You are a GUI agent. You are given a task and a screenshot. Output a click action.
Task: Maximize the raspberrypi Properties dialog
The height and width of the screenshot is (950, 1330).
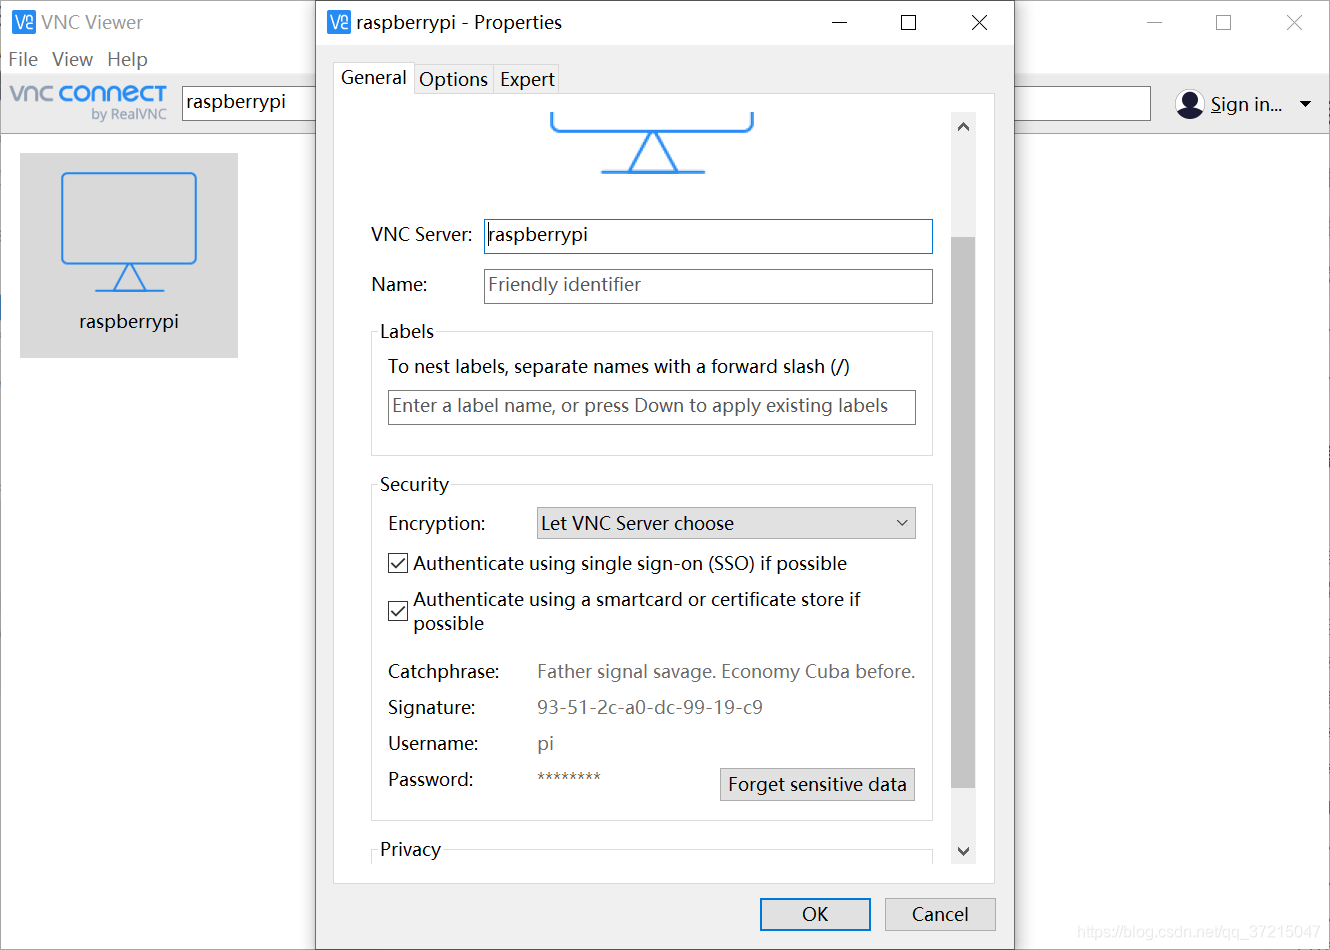tap(908, 22)
